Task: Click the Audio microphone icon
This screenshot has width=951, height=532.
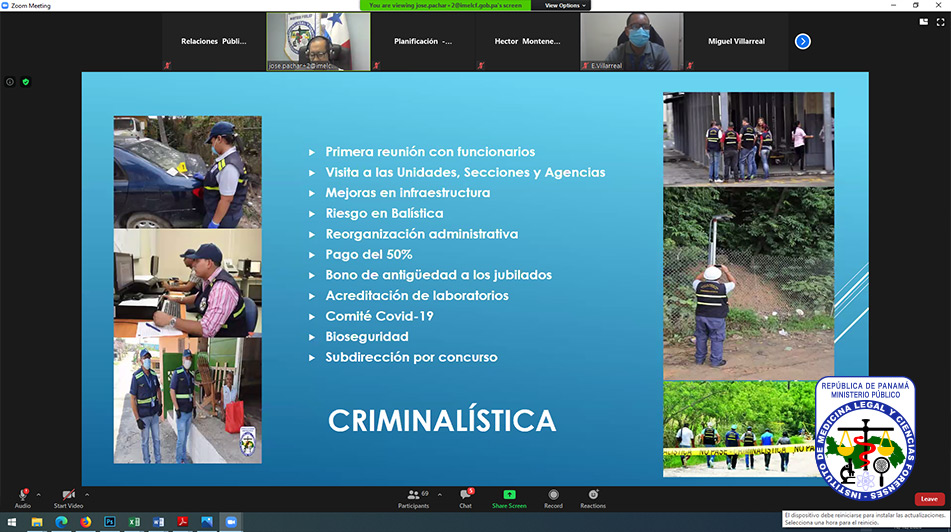Action: (x=22, y=494)
